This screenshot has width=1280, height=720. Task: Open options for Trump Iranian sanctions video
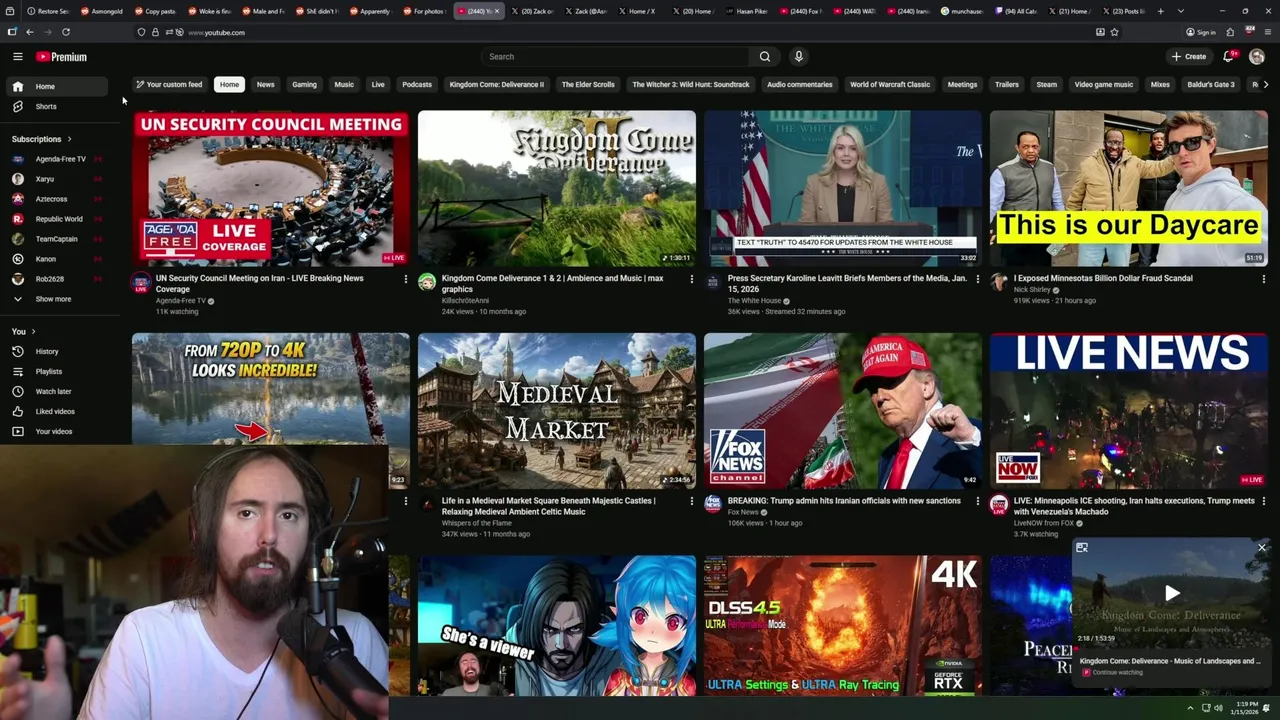pos(977,501)
